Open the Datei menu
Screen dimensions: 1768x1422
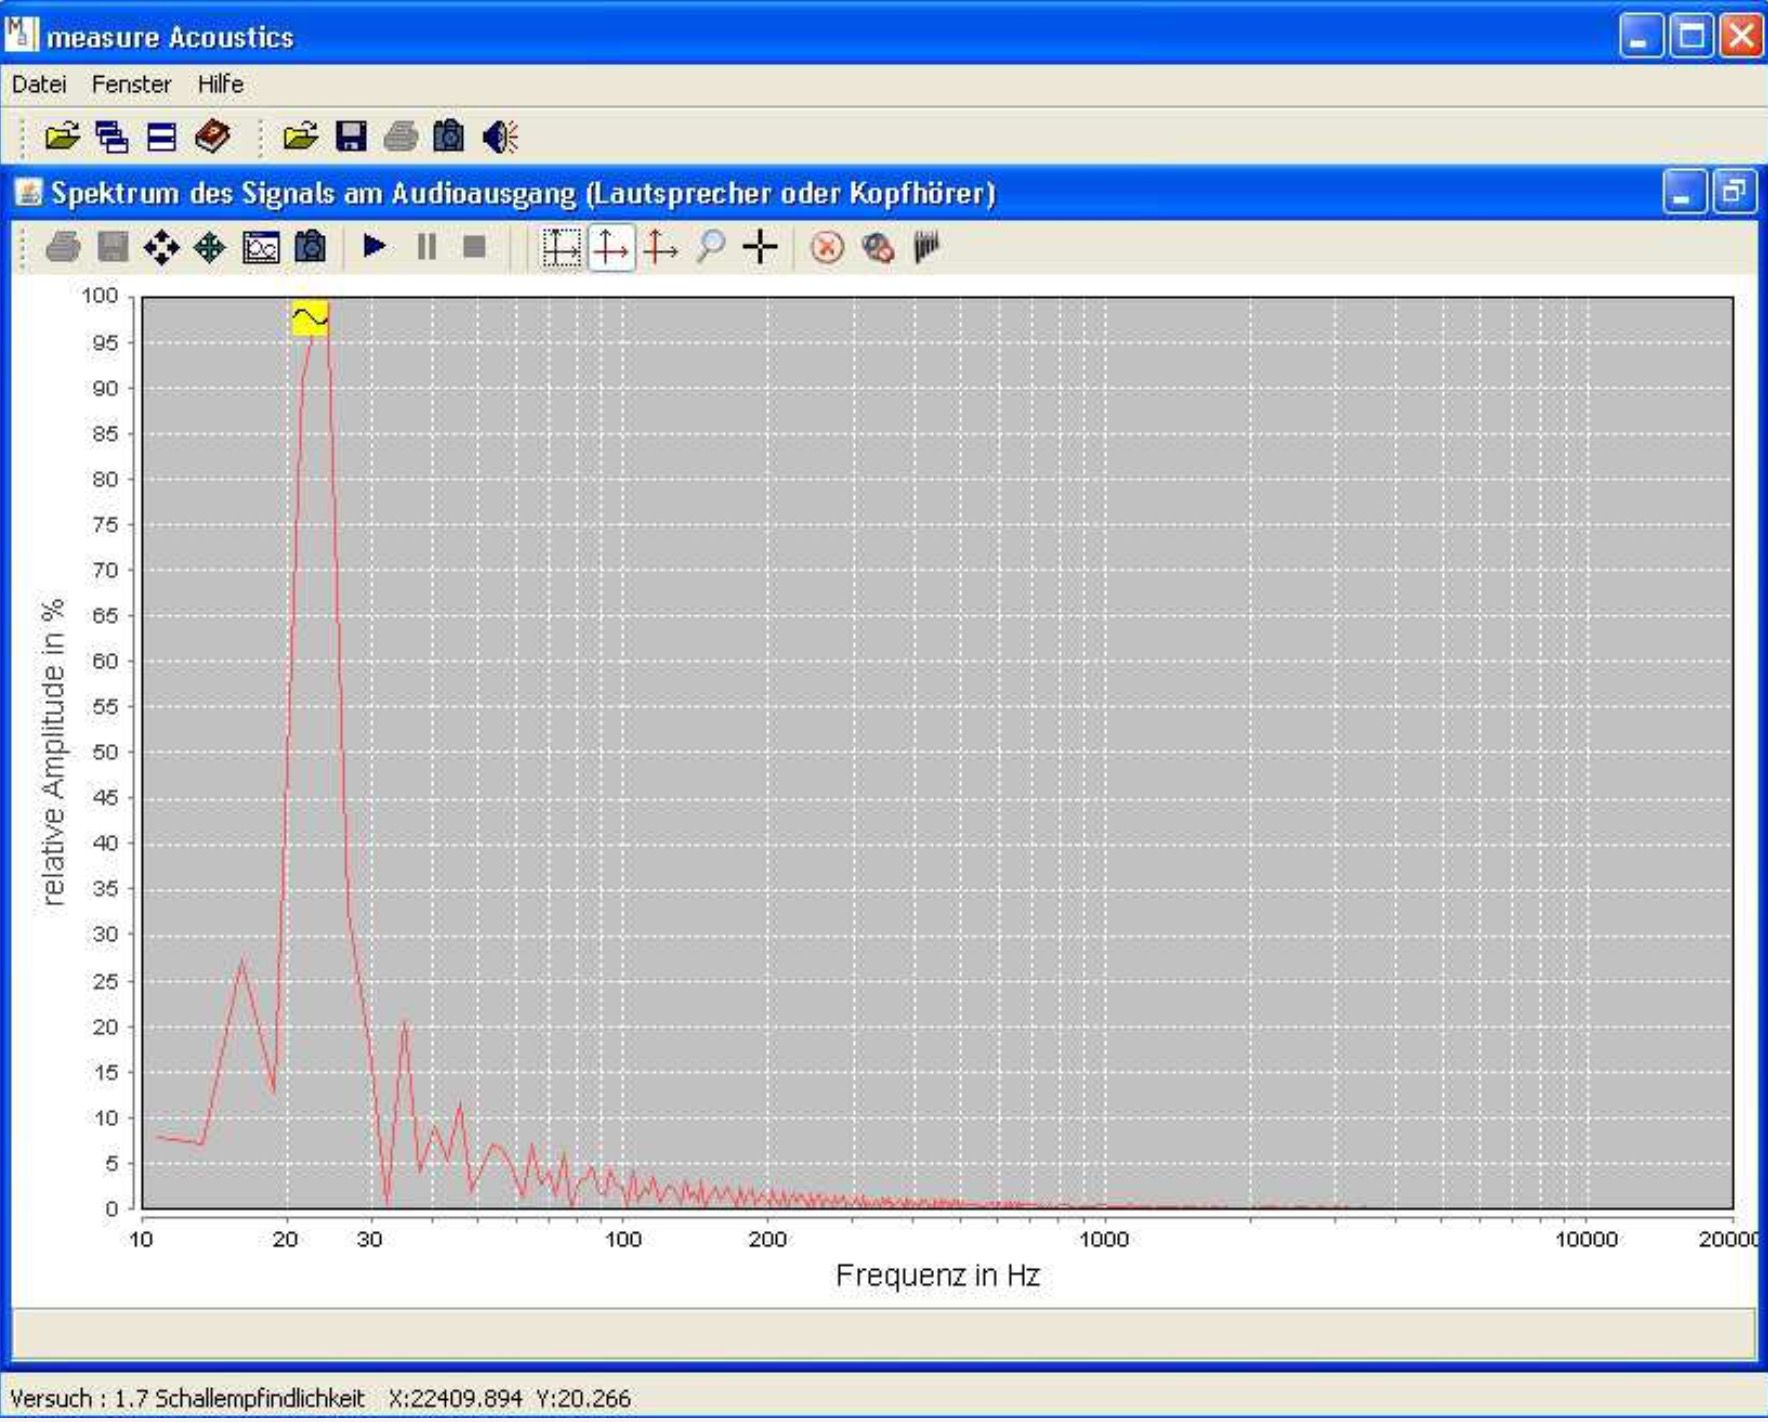coord(39,84)
